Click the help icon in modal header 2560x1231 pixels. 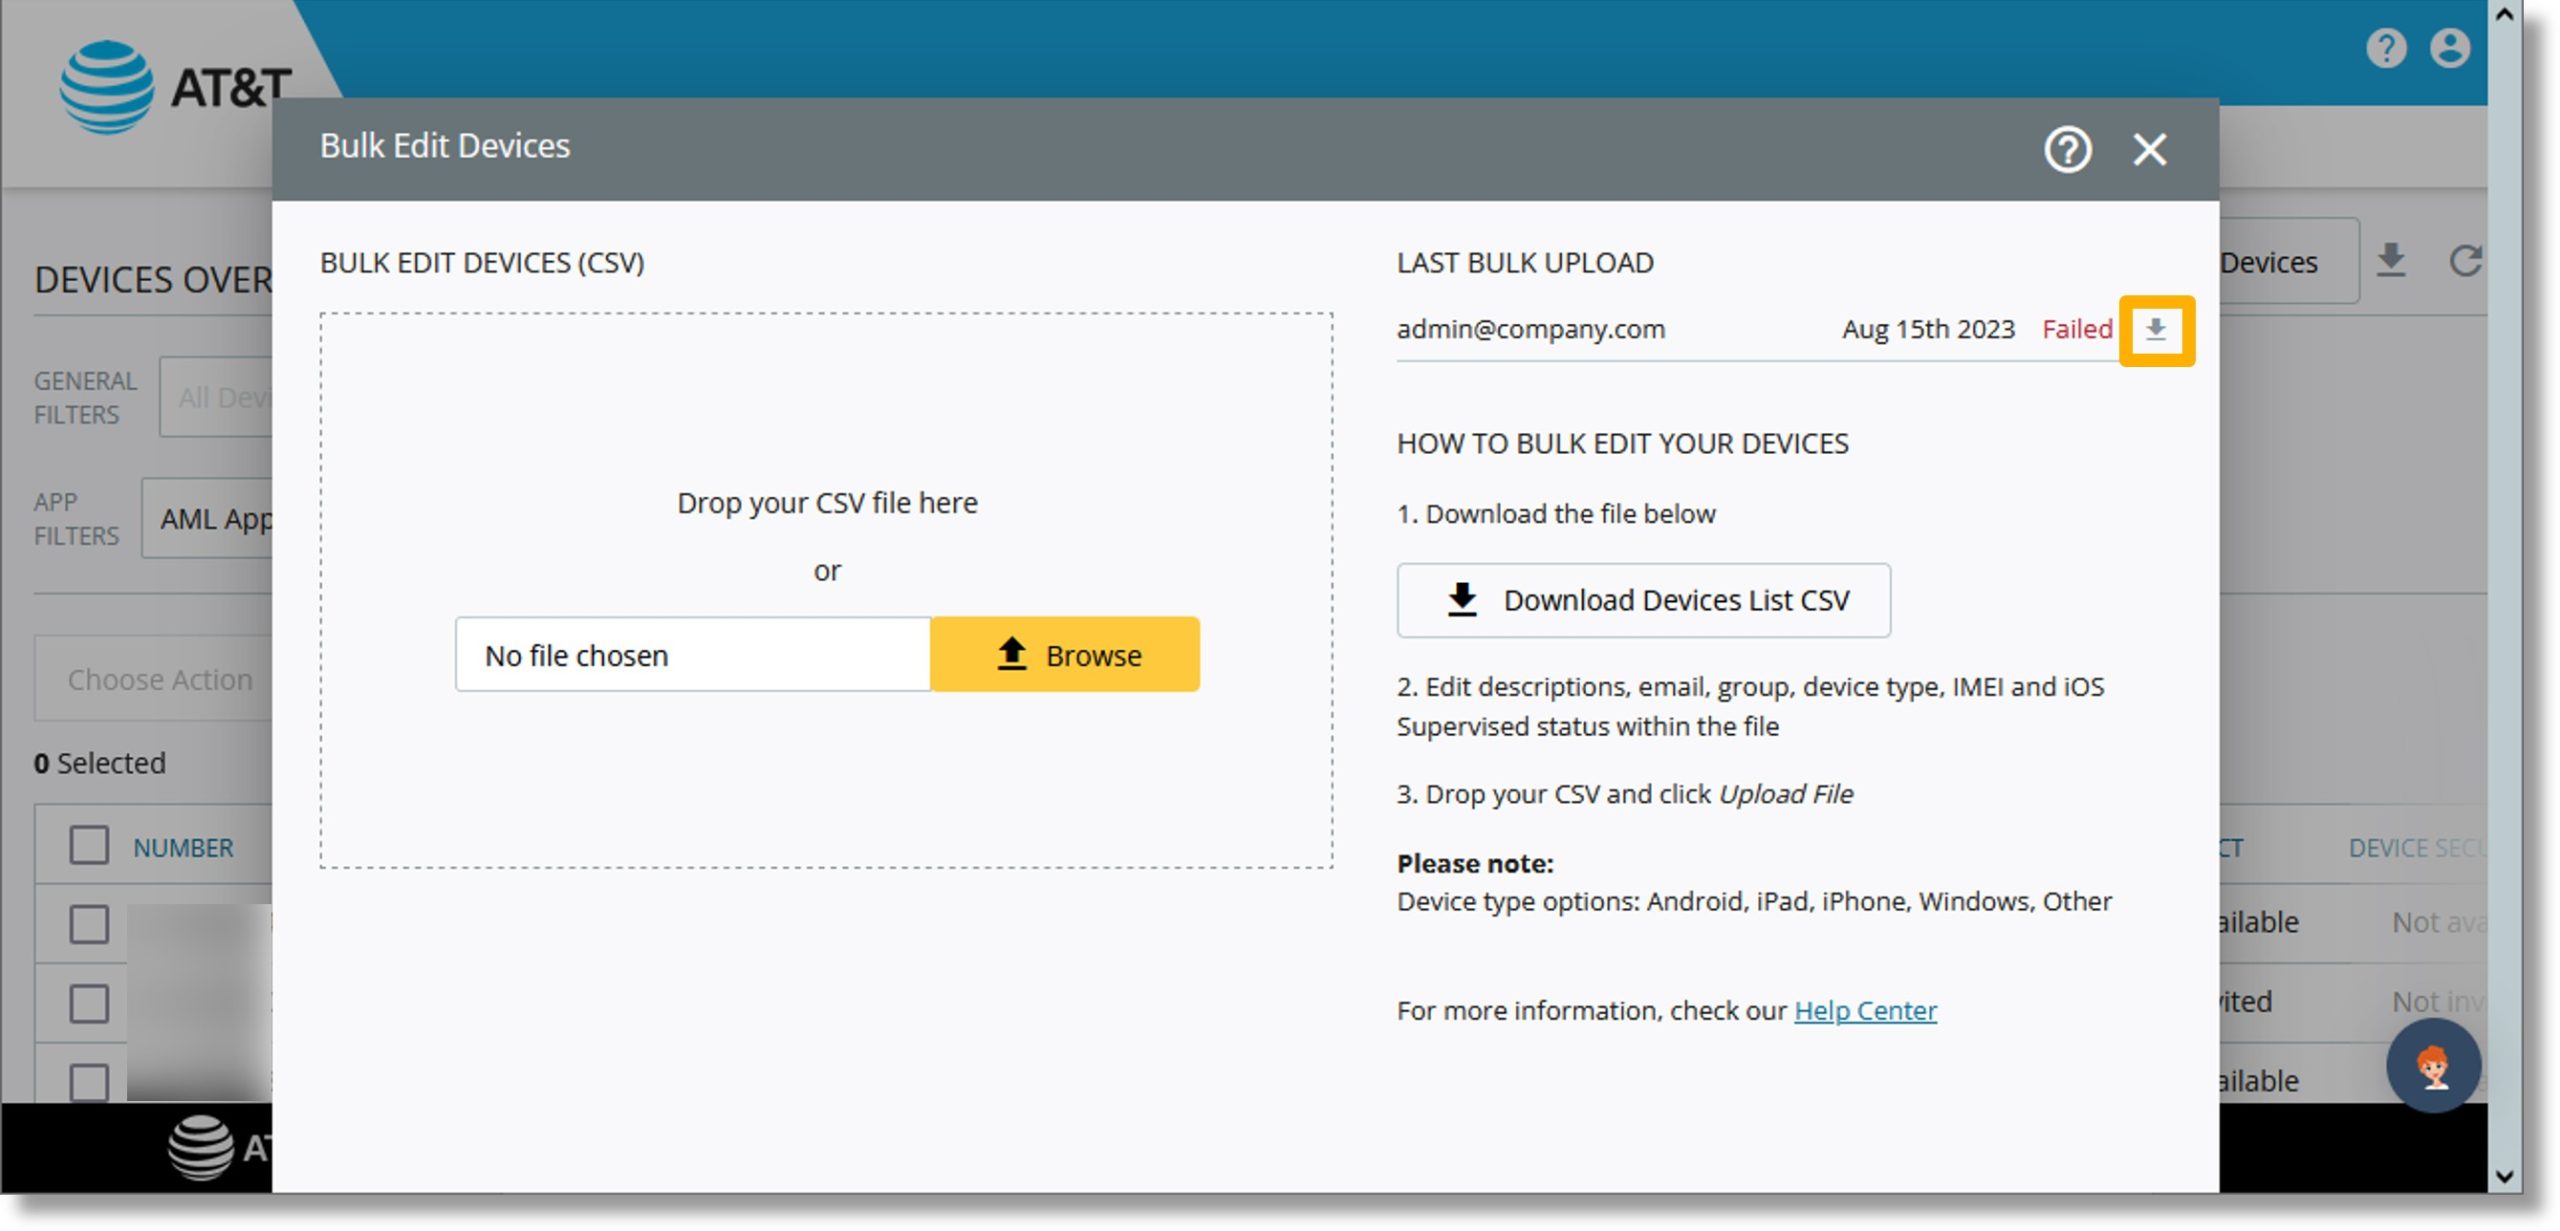(2067, 149)
